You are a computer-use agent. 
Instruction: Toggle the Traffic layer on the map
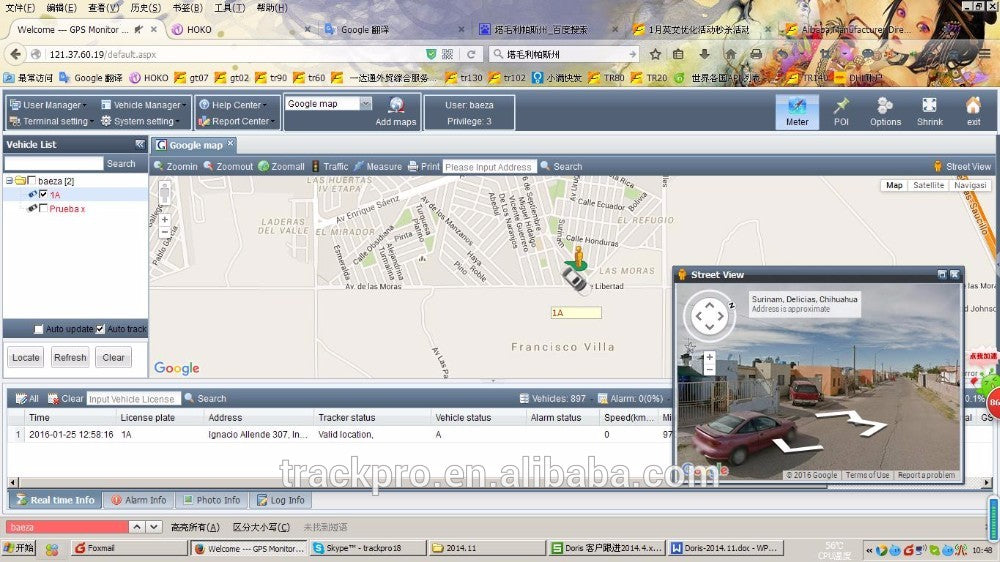pyautogui.click(x=329, y=167)
